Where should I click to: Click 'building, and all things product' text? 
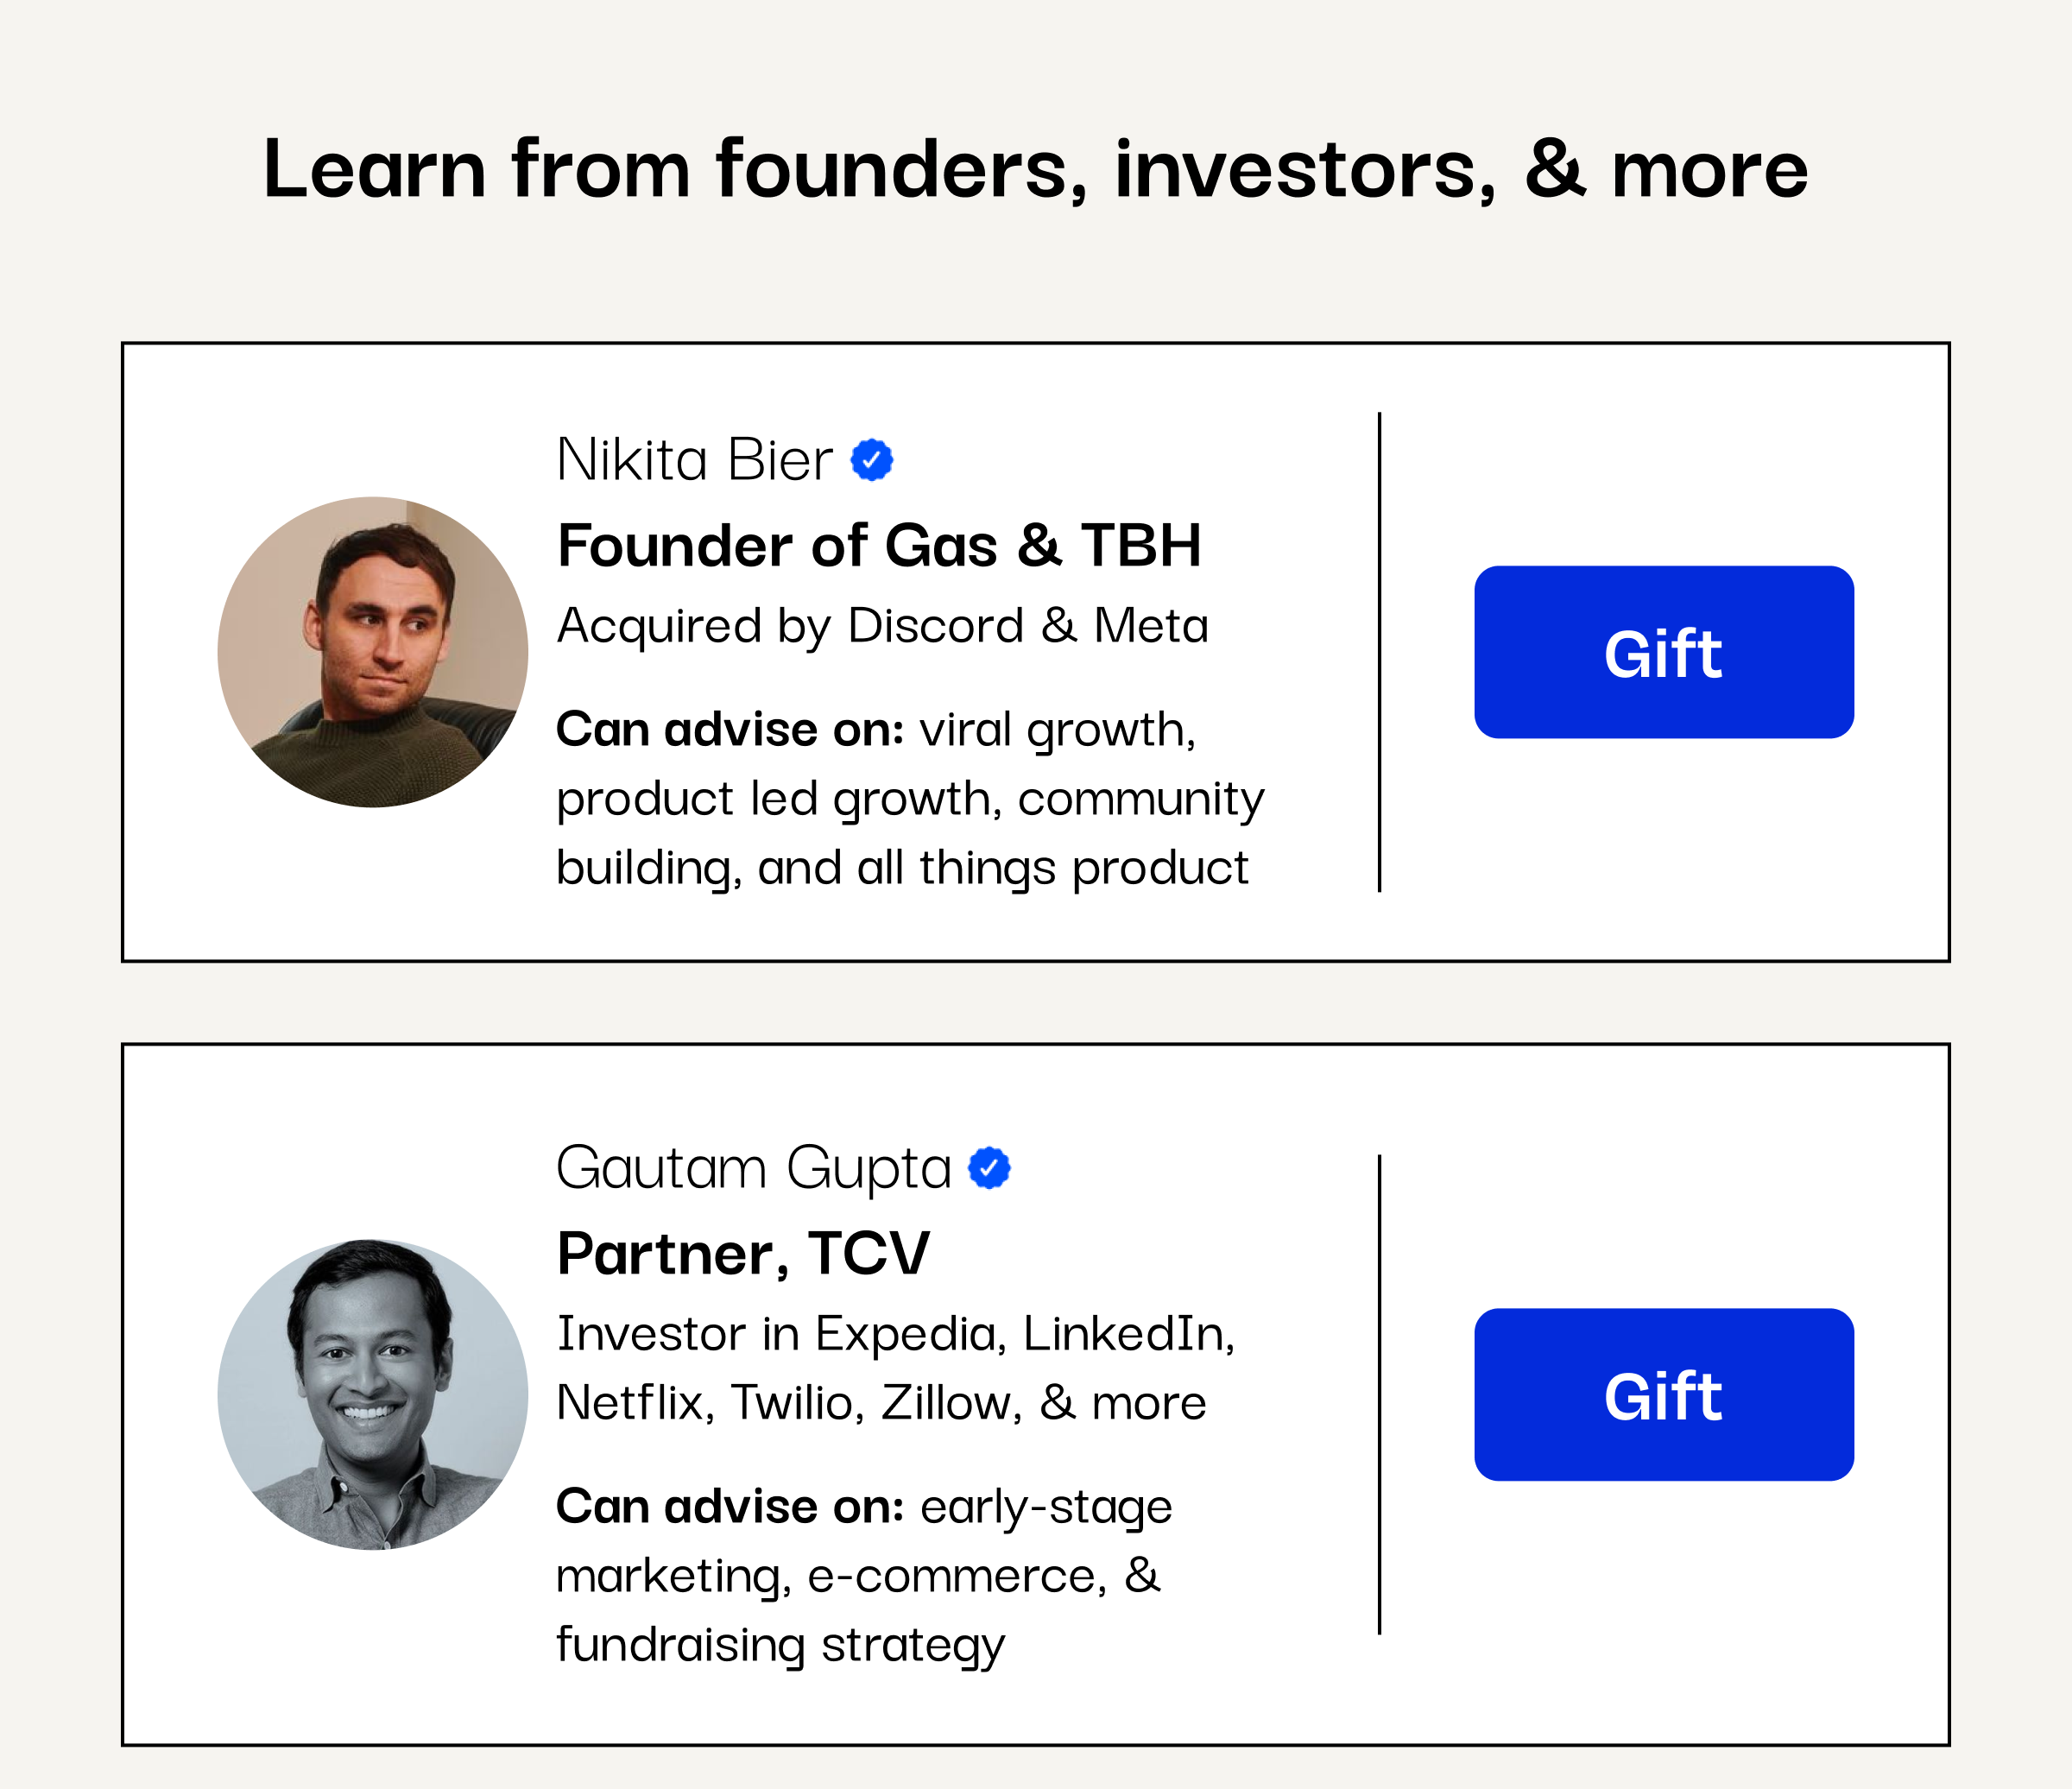point(902,868)
